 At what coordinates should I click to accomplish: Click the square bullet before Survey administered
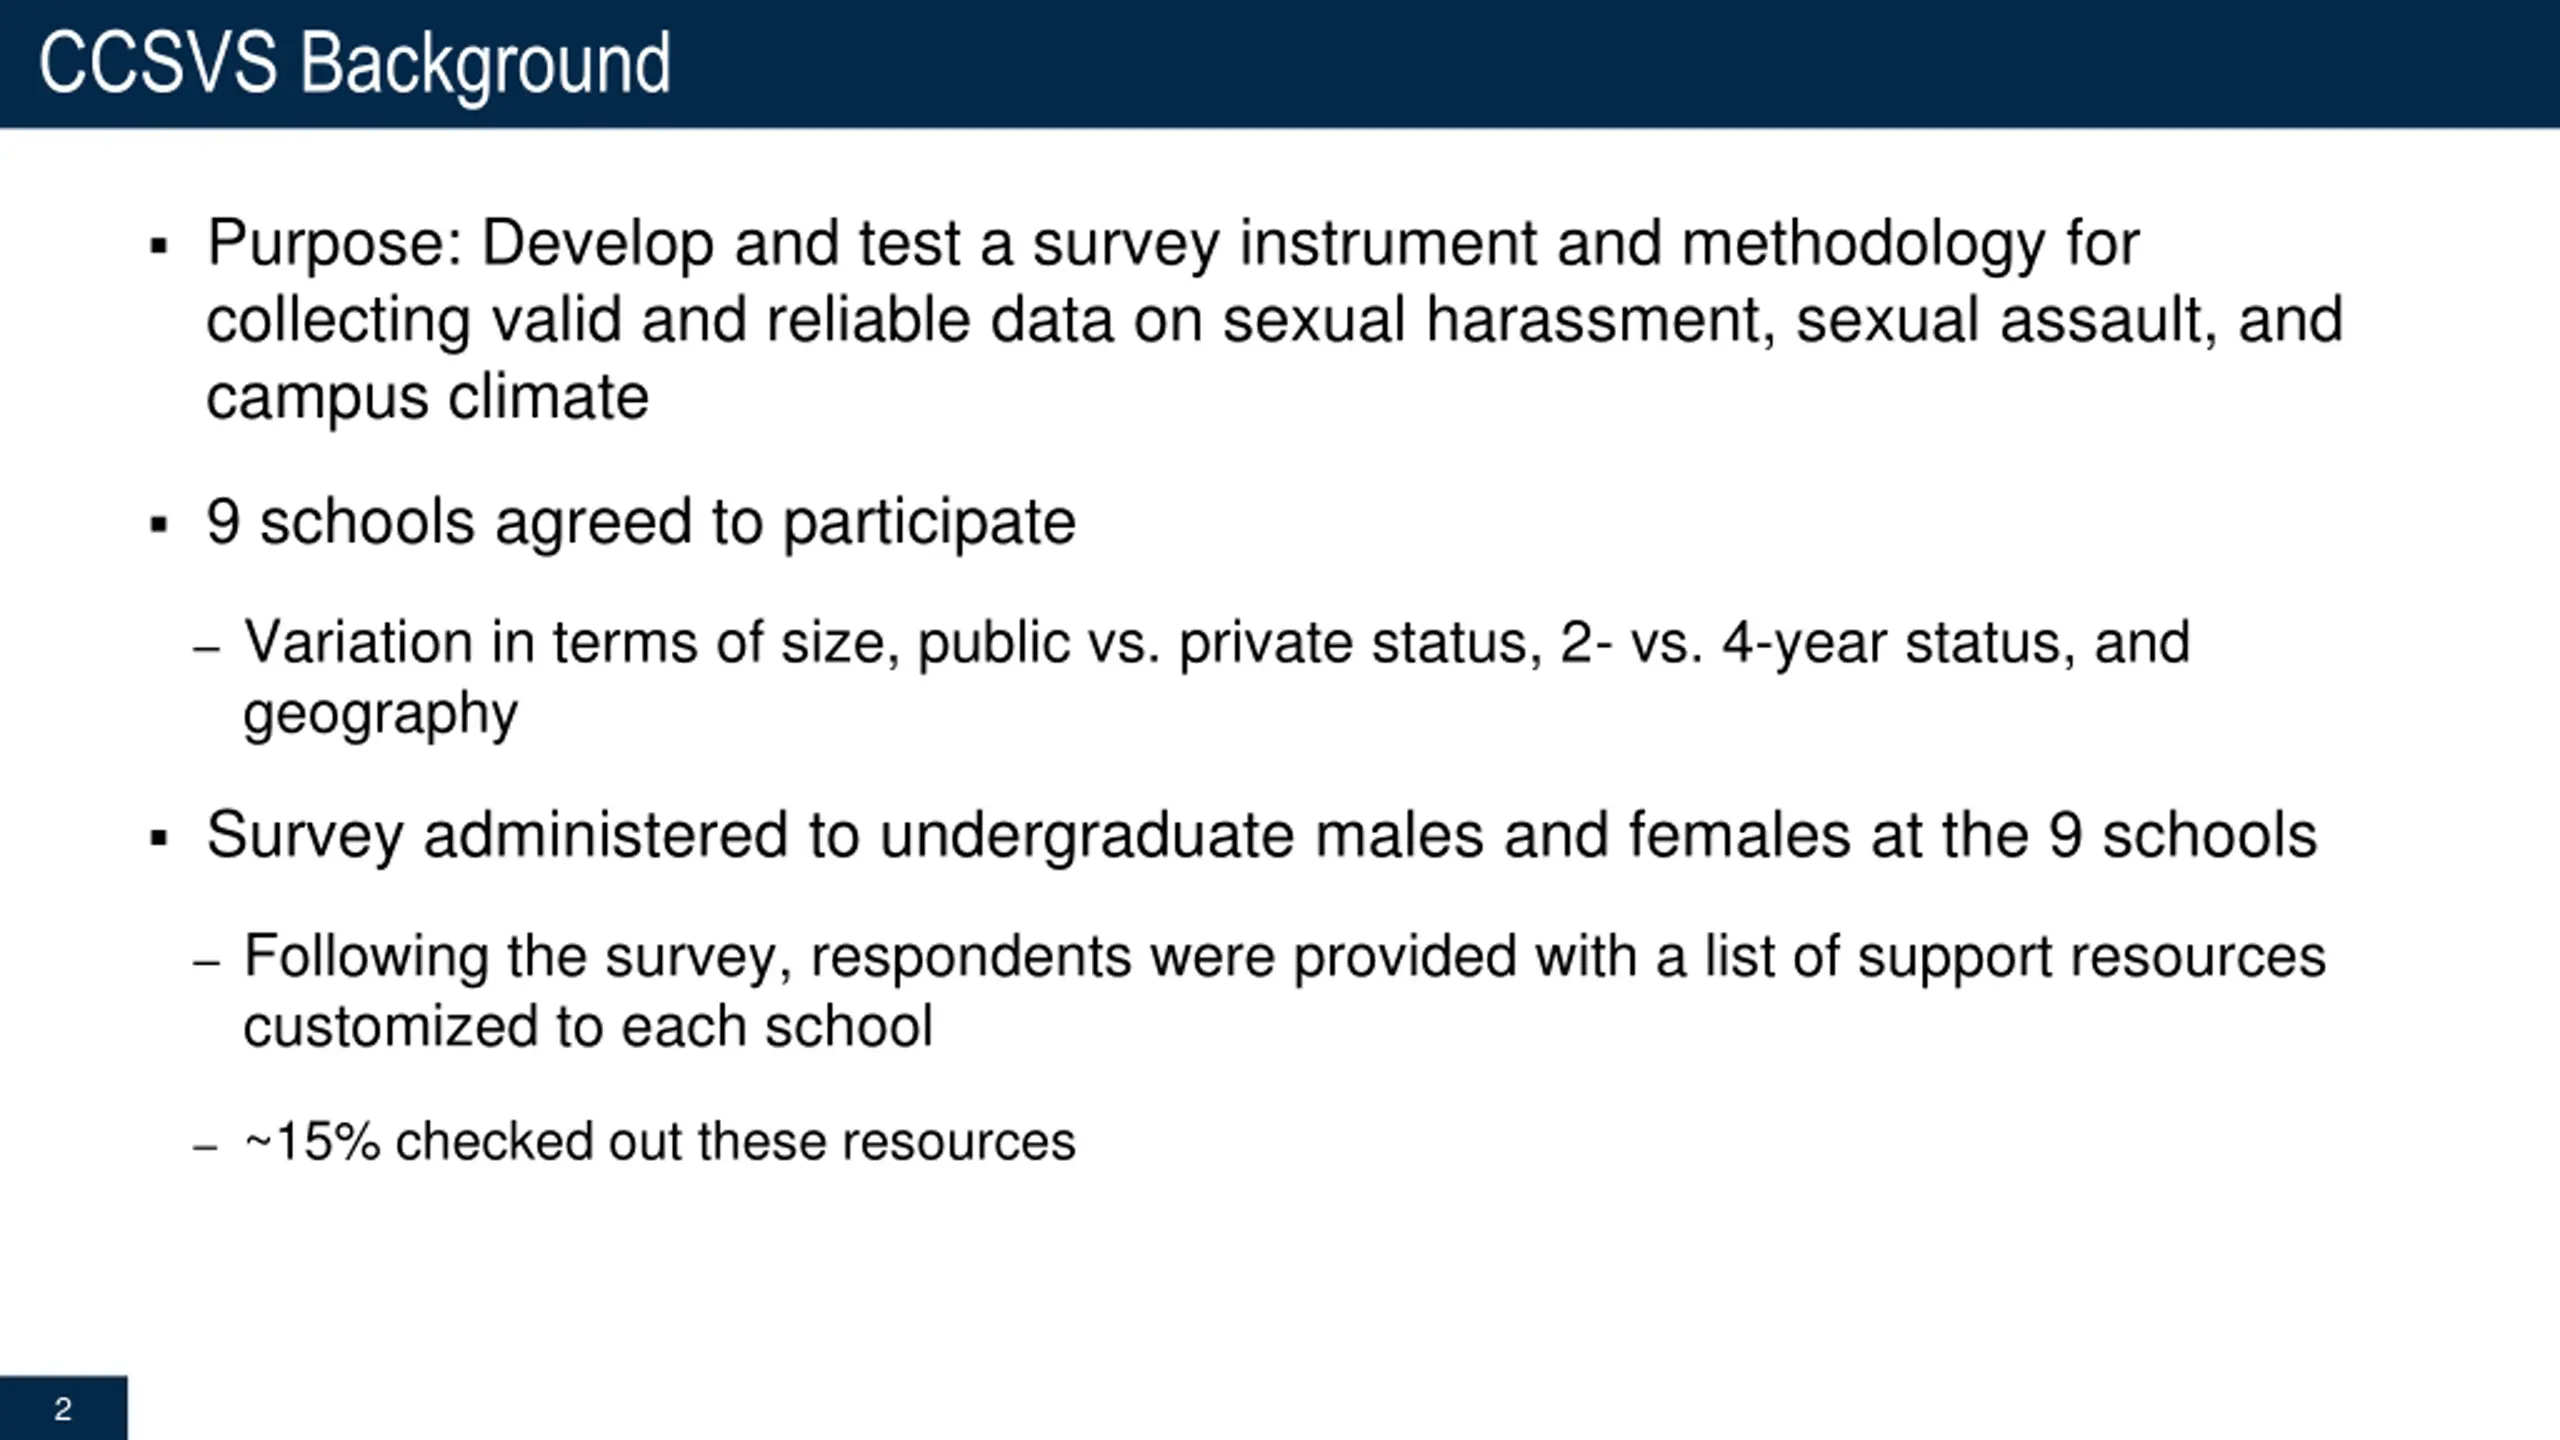click(158, 838)
